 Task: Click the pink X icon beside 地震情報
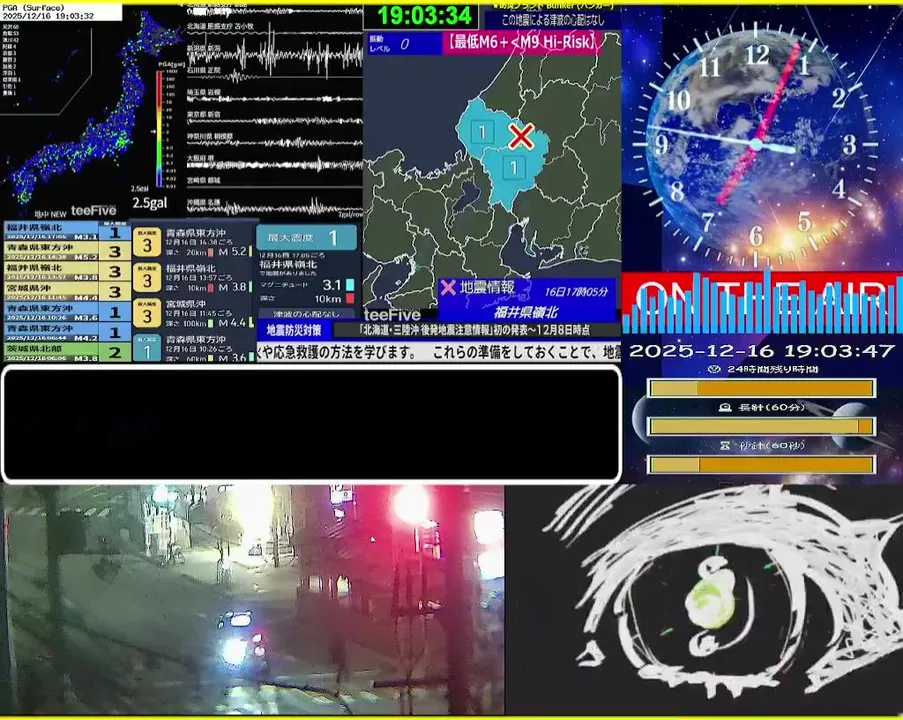448,287
